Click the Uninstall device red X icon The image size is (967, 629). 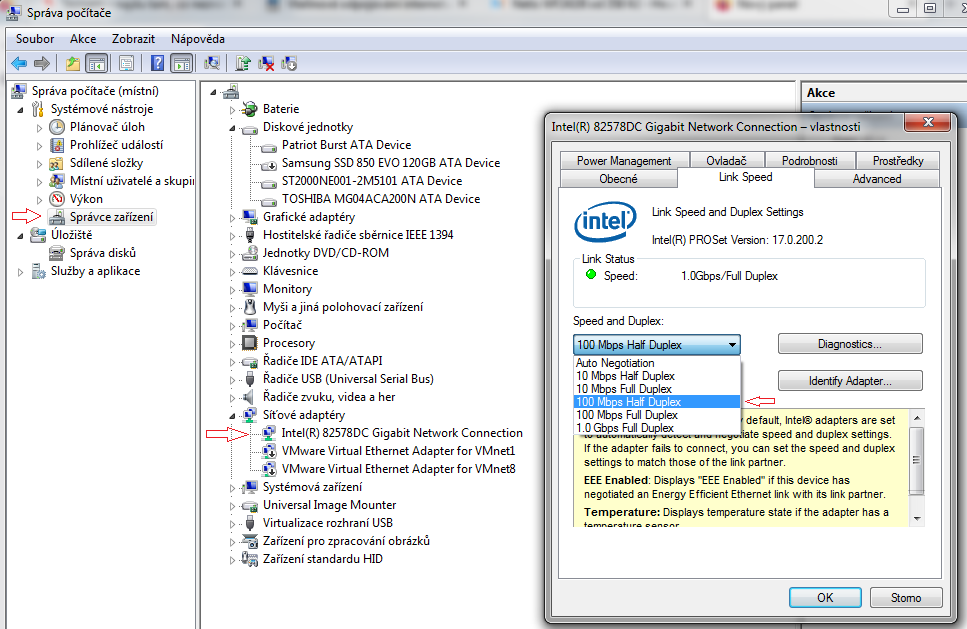coord(267,64)
